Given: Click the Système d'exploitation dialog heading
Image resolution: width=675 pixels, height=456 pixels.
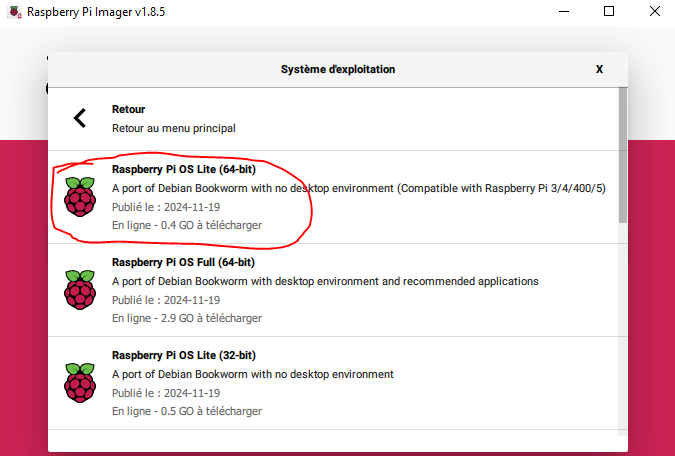Looking at the screenshot, I should click(x=338, y=69).
